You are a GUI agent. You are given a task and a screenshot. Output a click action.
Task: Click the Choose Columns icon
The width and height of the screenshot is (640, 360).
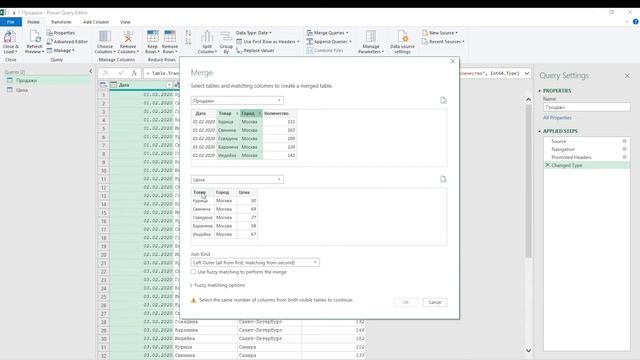105,37
